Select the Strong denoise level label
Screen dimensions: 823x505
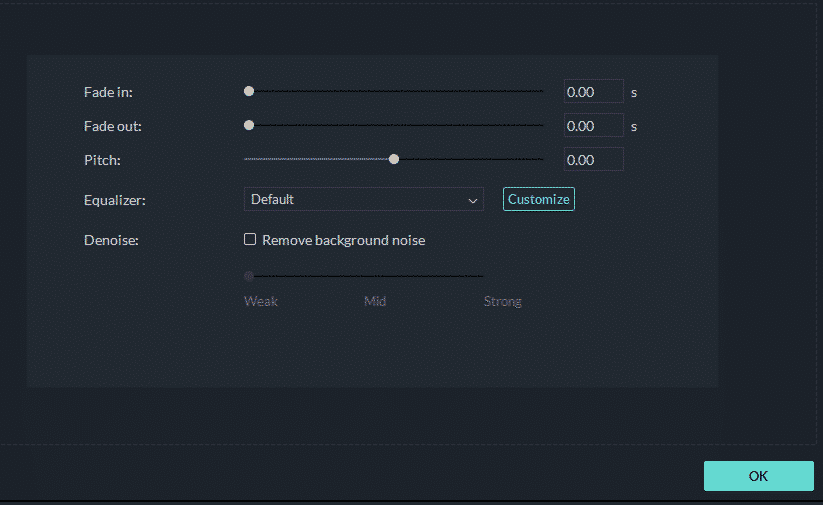[502, 301]
